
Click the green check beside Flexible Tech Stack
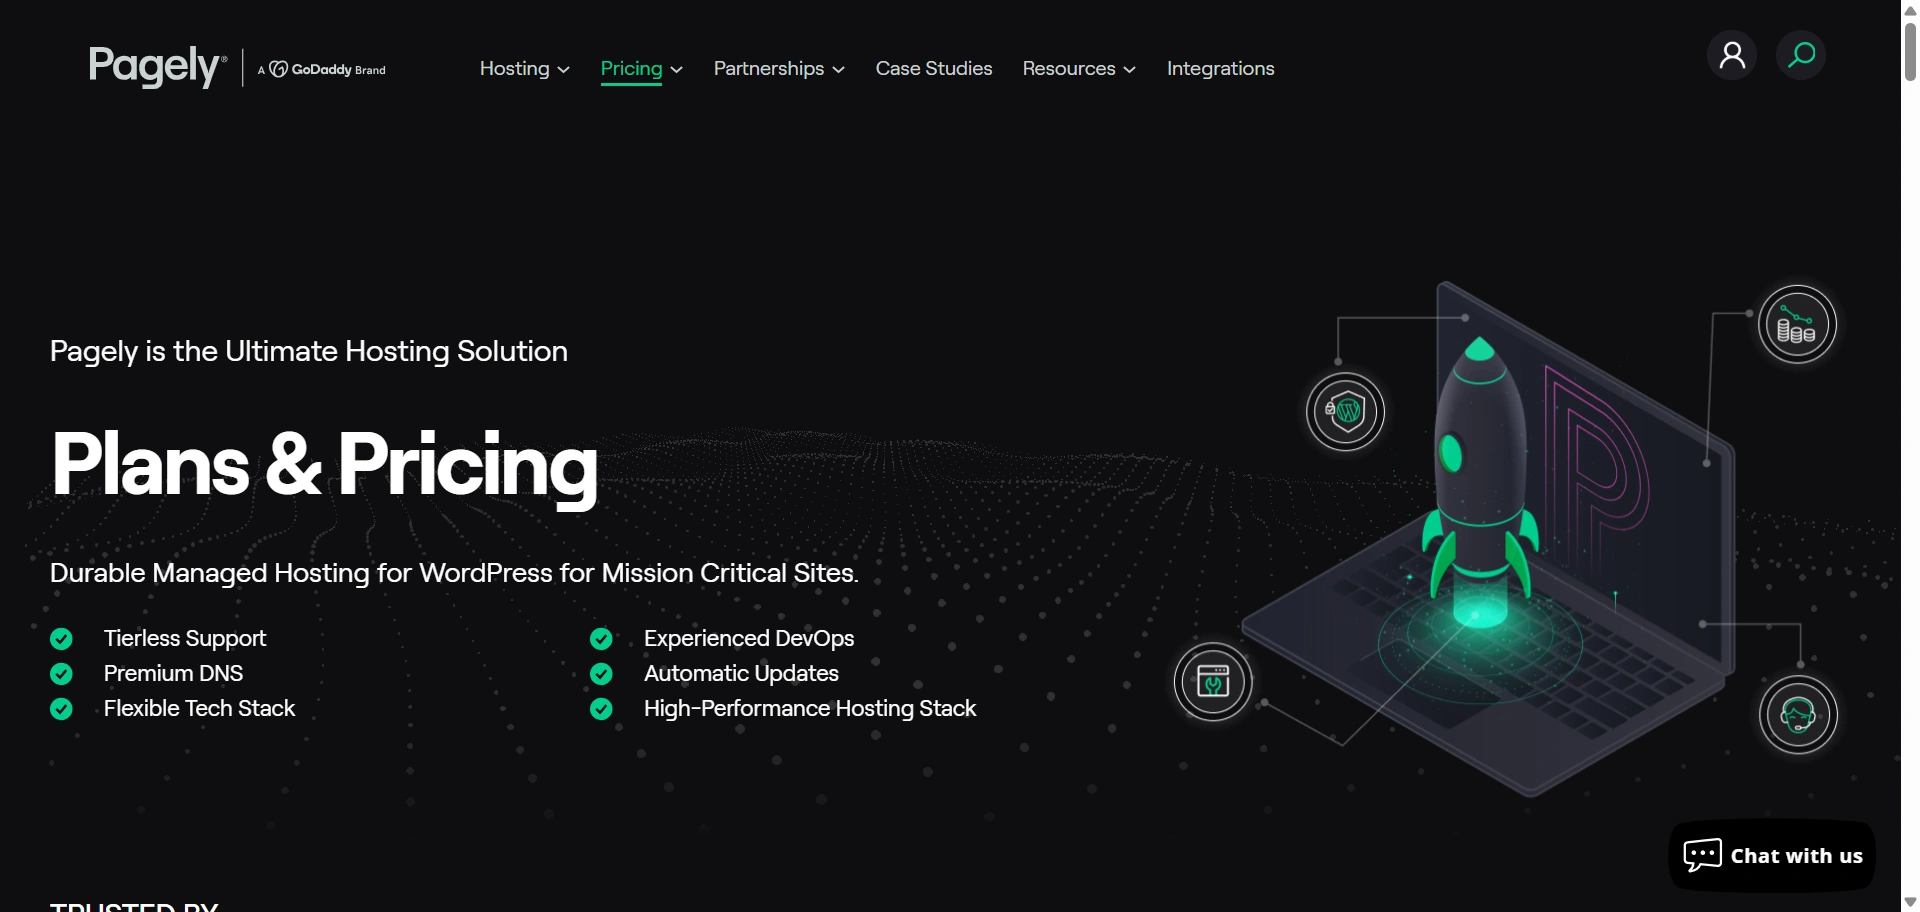pos(61,708)
